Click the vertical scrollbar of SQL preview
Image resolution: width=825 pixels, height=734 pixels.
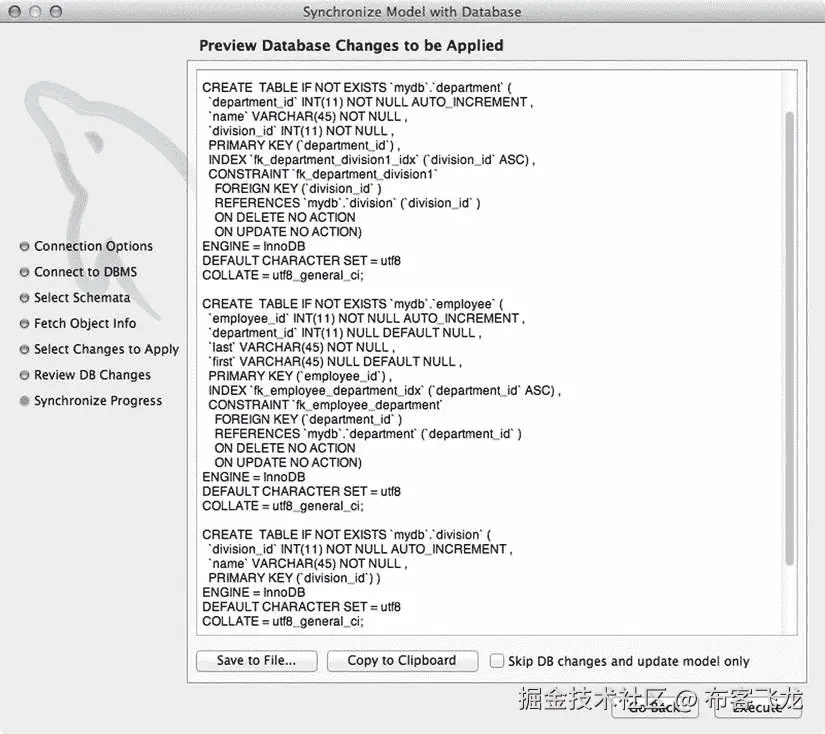(x=789, y=338)
